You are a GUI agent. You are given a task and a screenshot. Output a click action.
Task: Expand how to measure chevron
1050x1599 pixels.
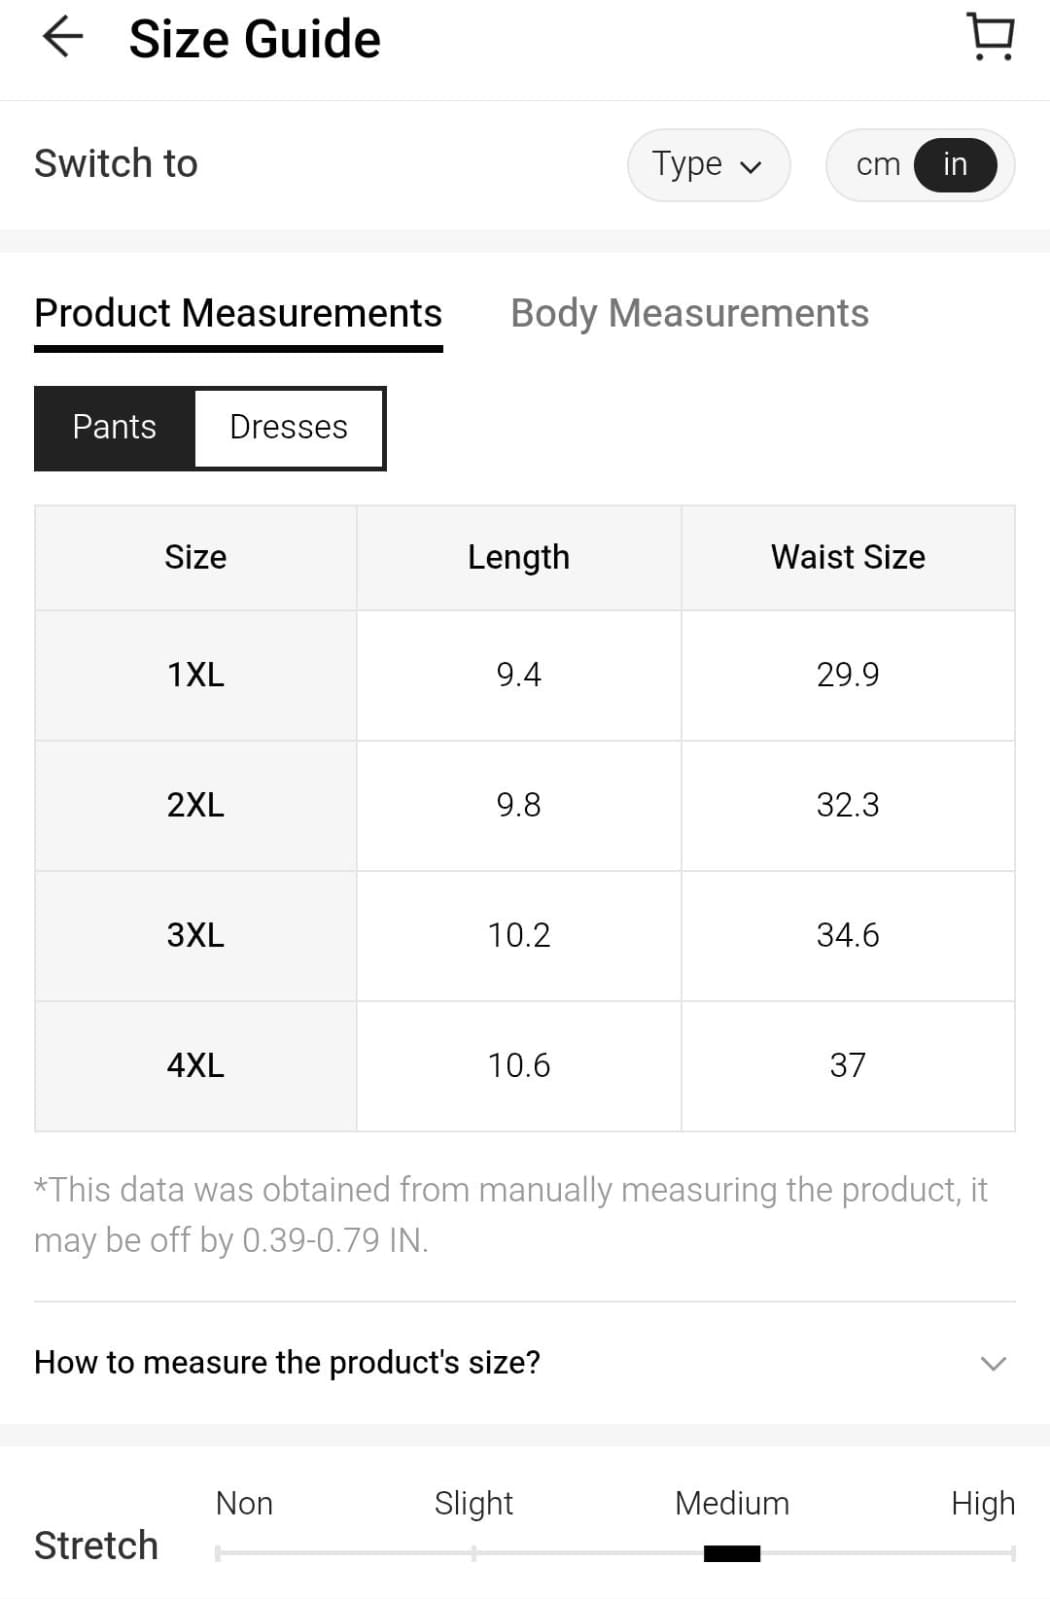[992, 1363]
